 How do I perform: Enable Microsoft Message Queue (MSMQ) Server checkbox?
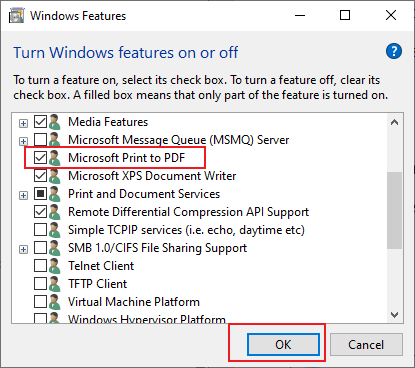[x=40, y=140]
